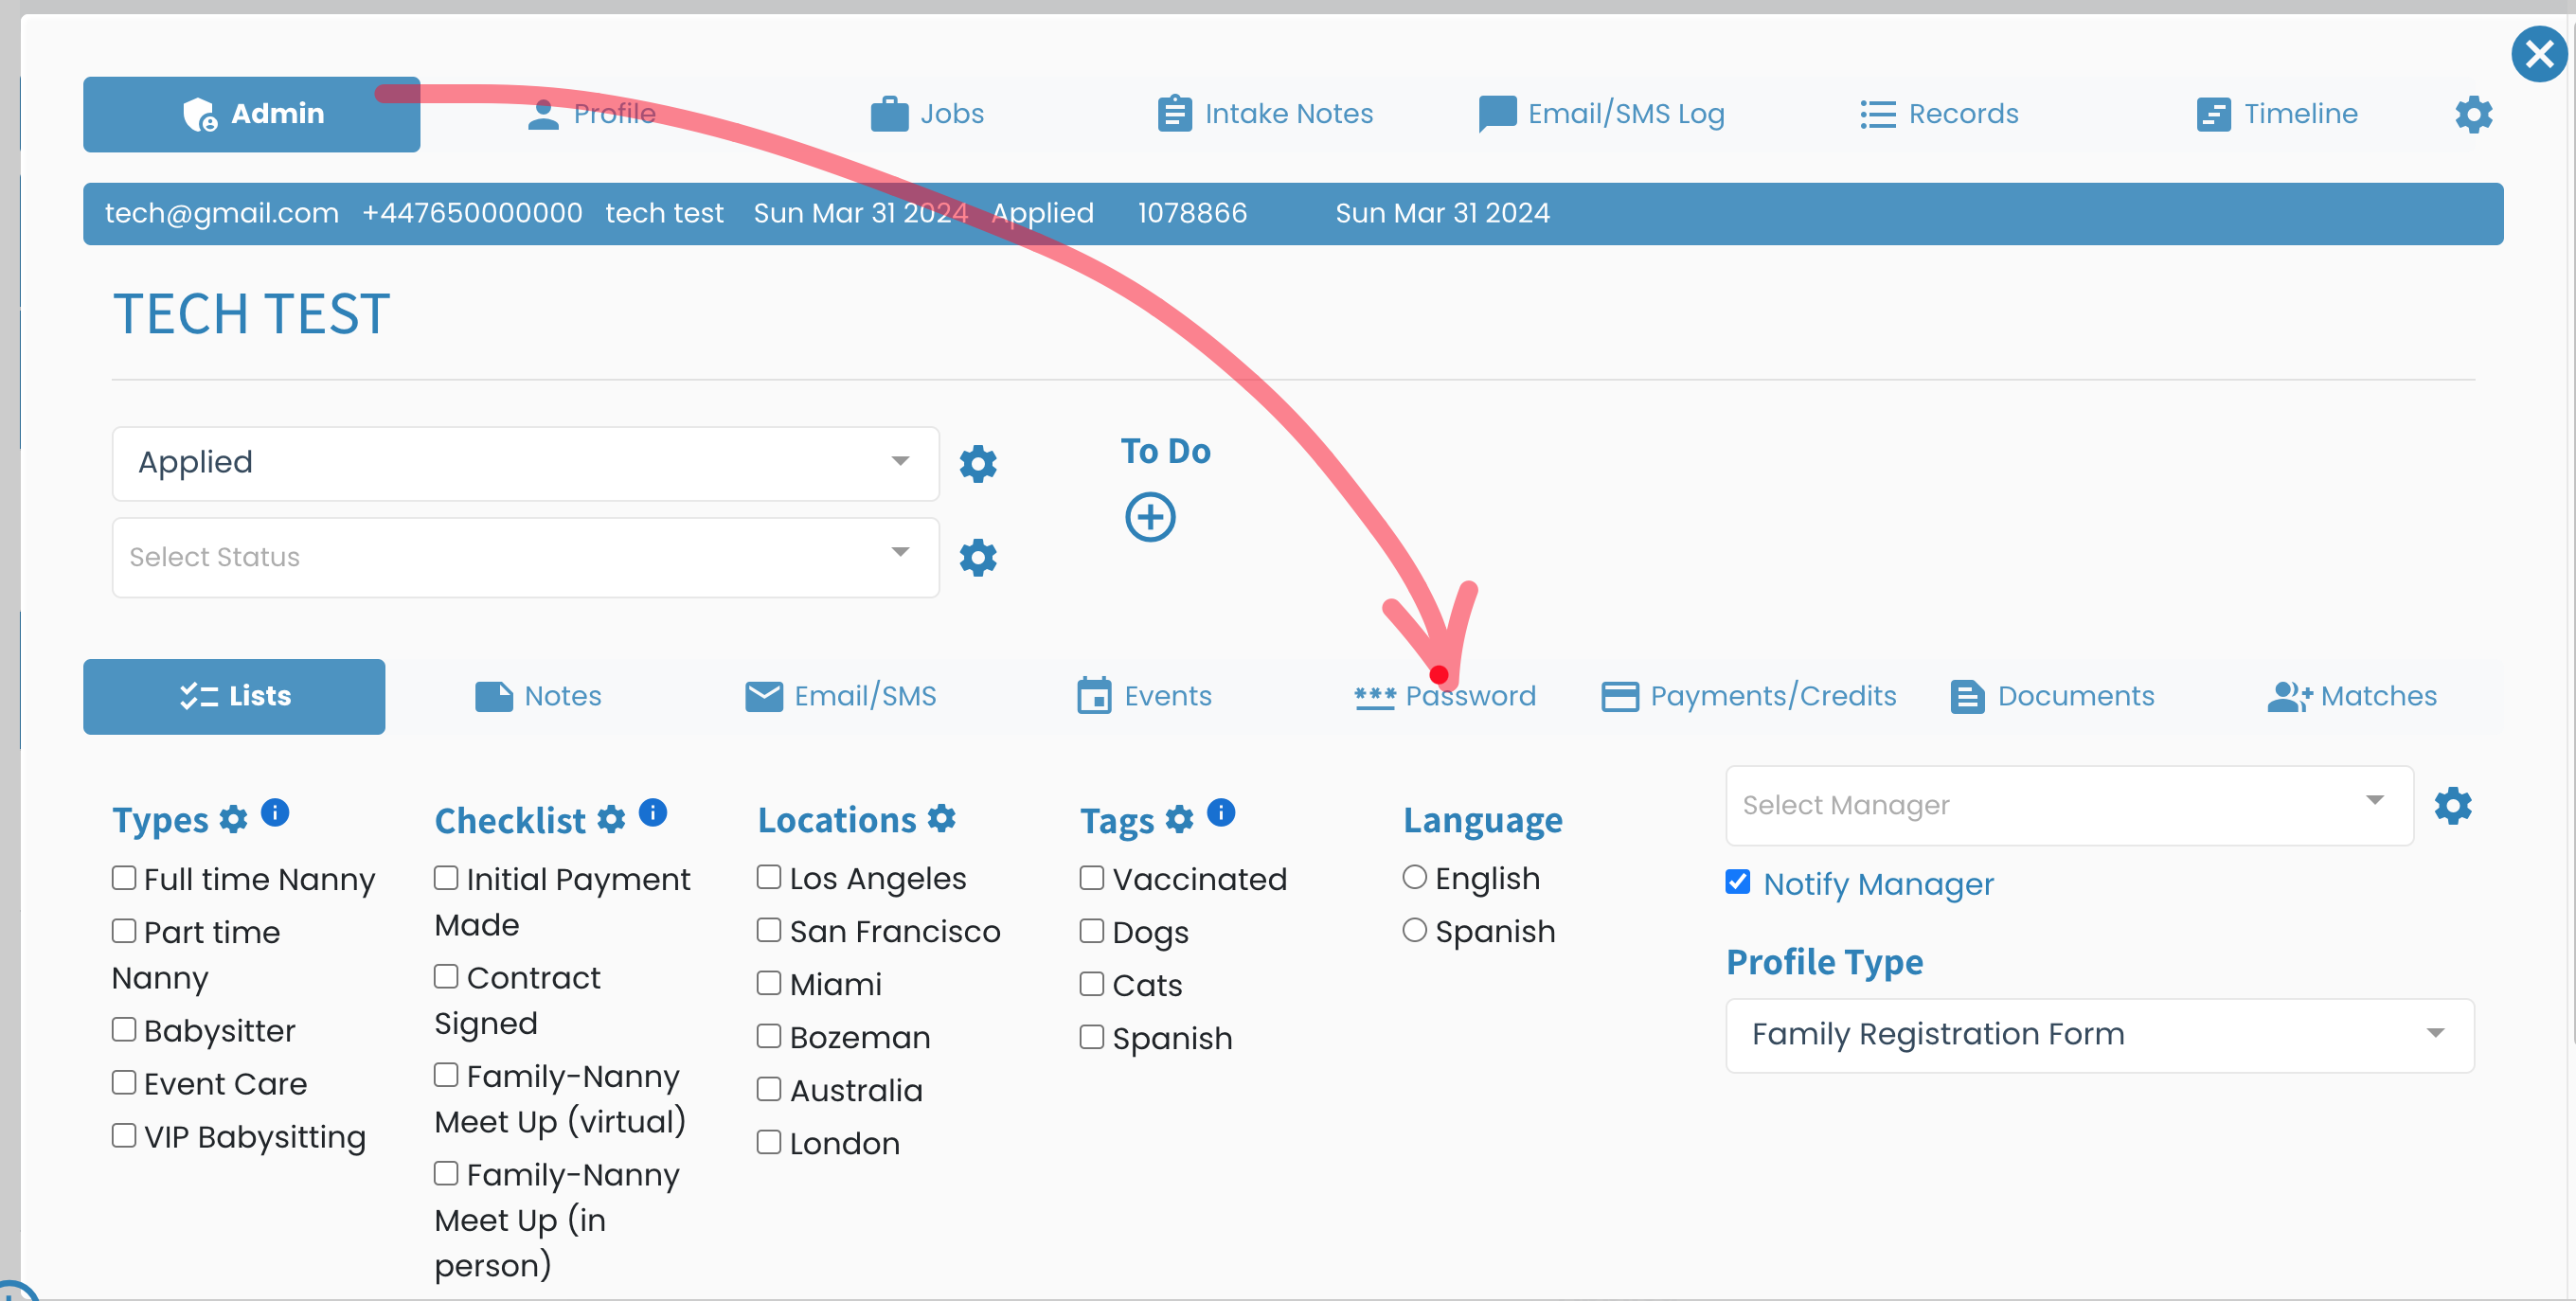Go to the Payments/Credits tab
The height and width of the screenshot is (1301, 2576).
tap(1749, 696)
